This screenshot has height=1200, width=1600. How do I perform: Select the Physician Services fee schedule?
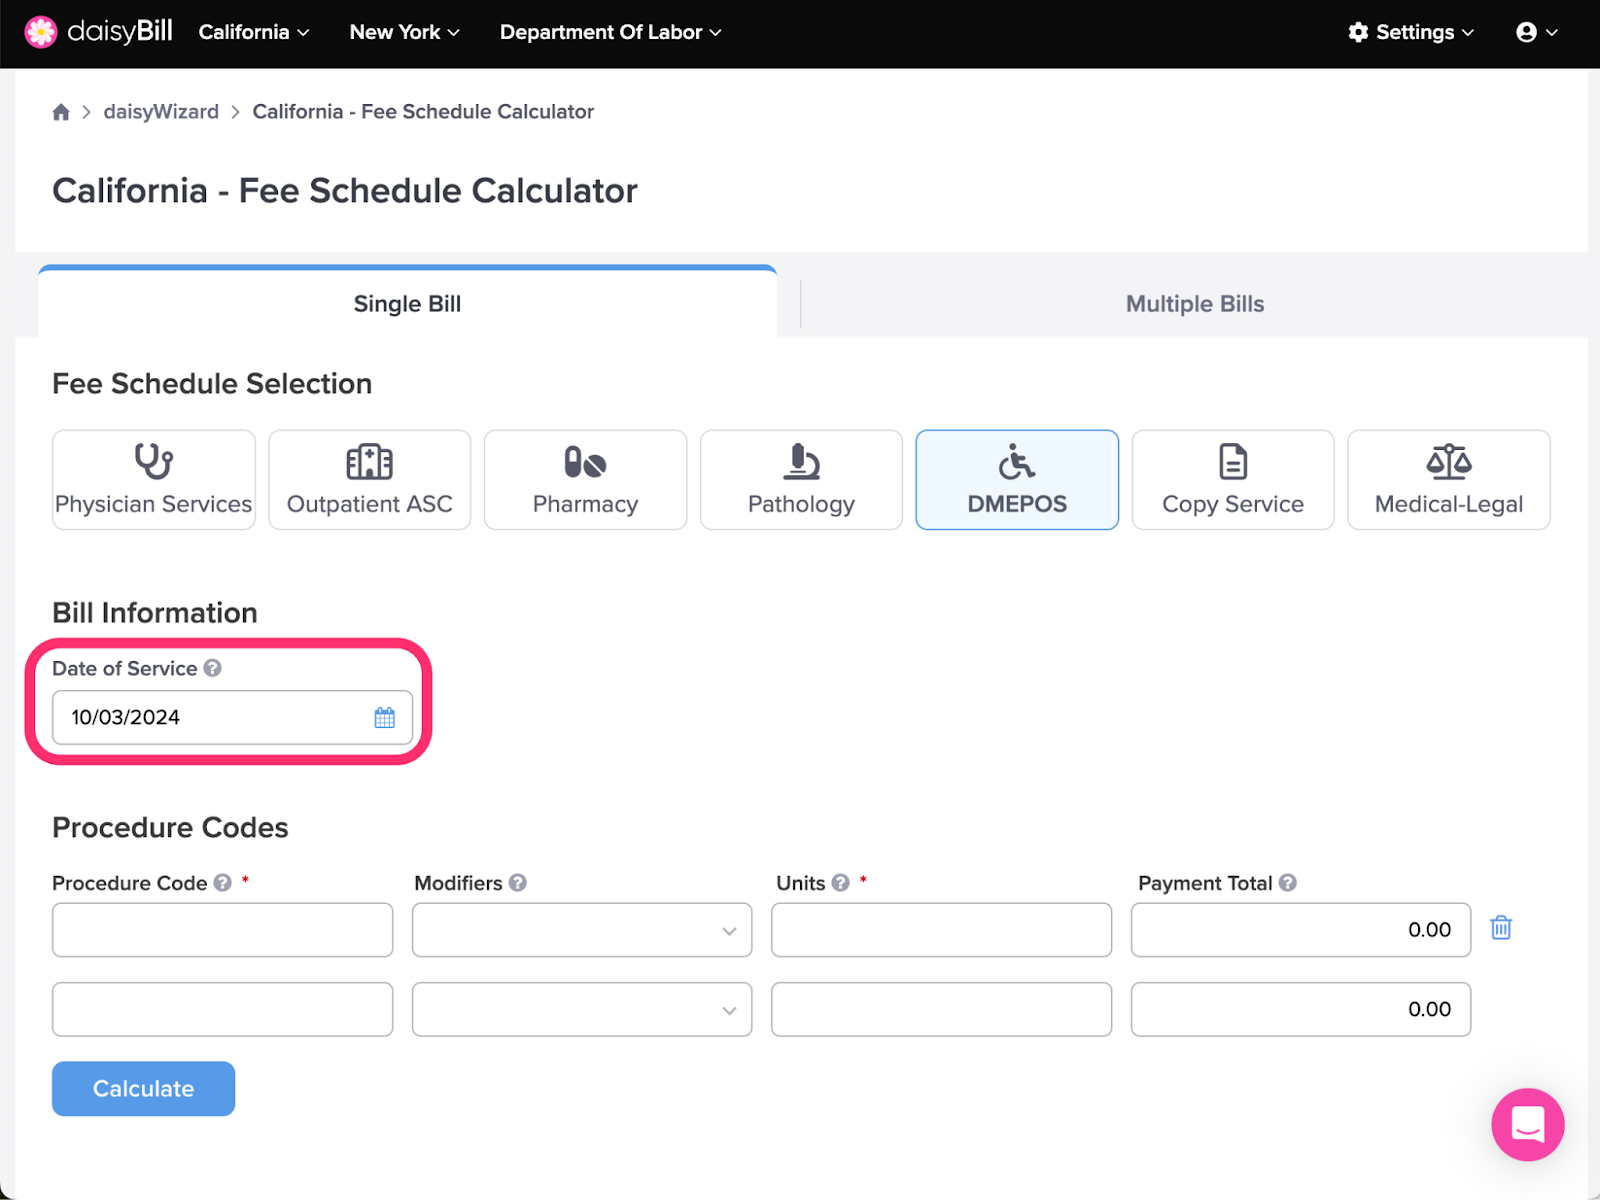point(154,480)
